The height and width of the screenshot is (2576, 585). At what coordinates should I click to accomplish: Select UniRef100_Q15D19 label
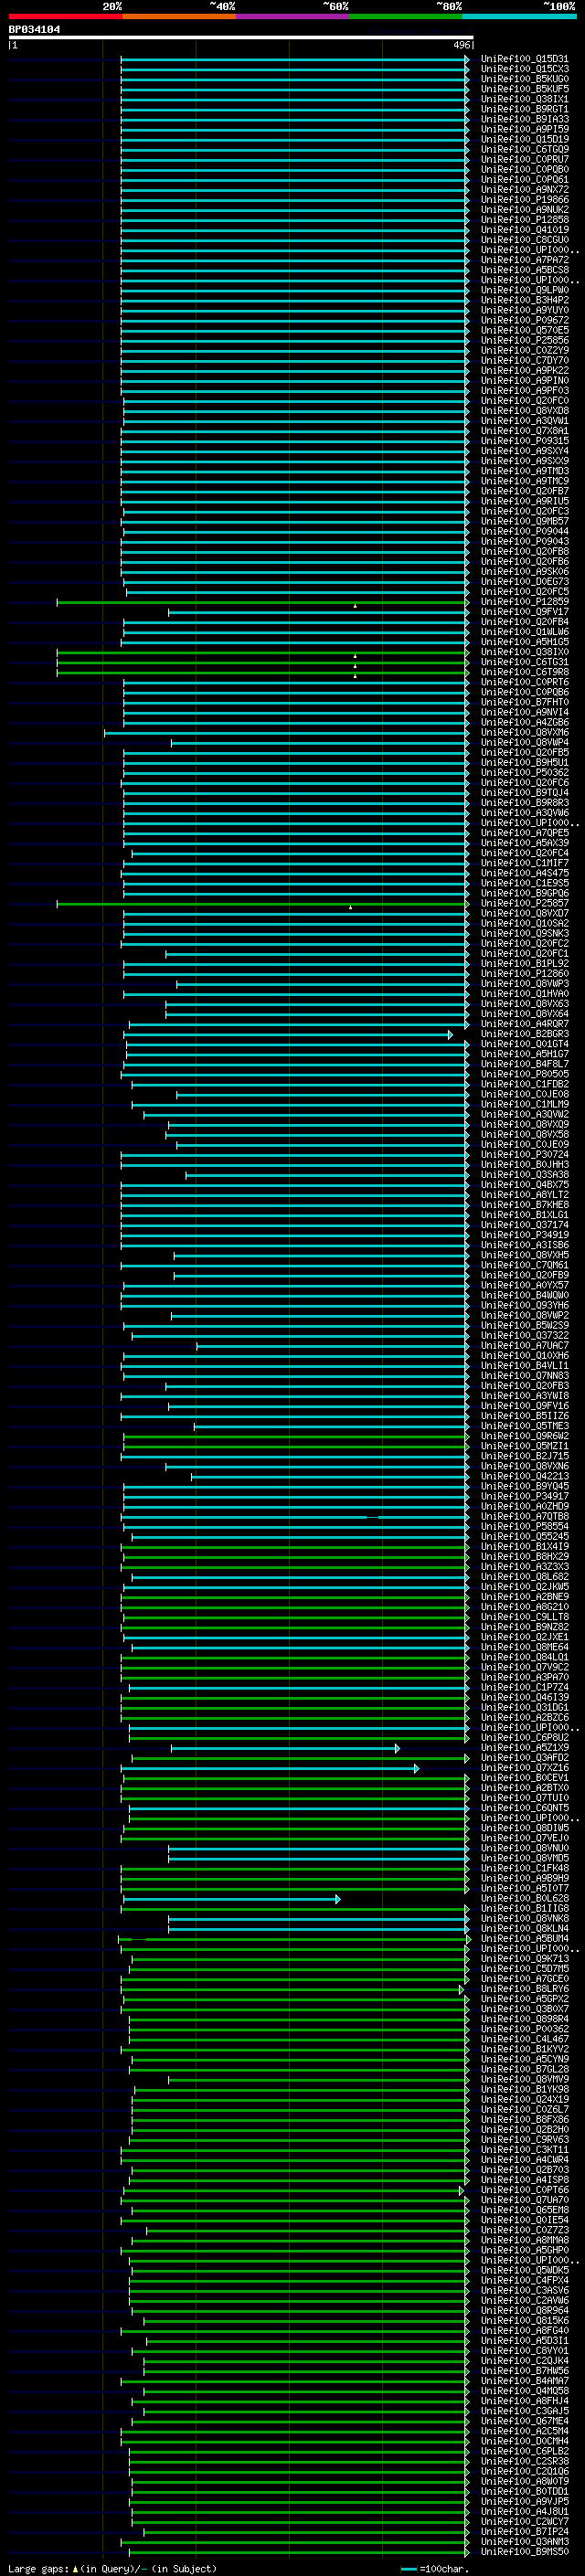tap(524, 139)
